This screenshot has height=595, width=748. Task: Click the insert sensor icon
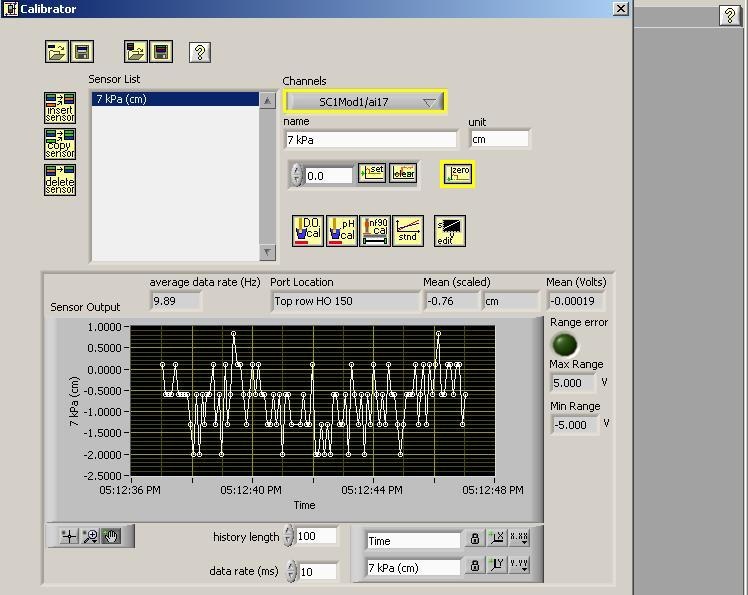click(60, 108)
